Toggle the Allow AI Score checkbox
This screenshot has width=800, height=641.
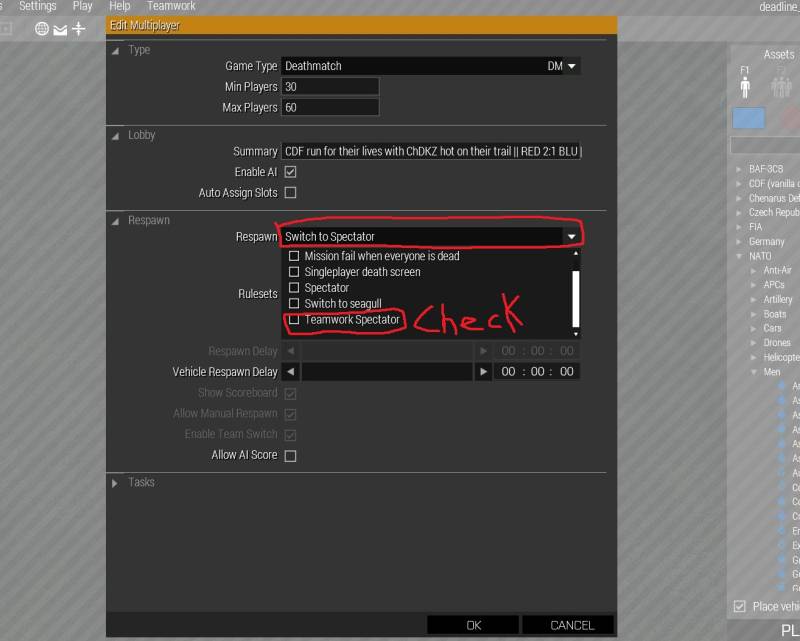[291, 455]
